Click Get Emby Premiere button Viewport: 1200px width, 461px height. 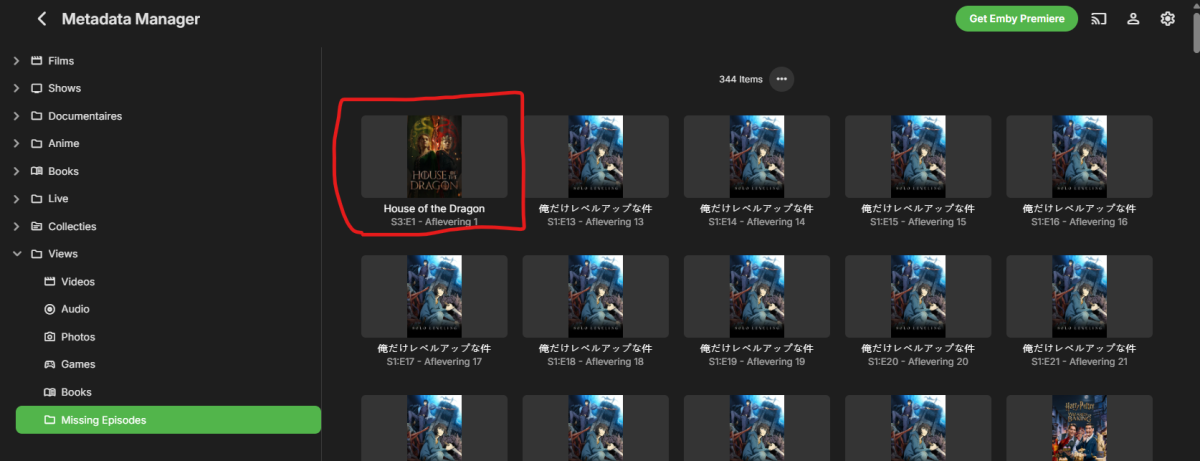1016,19
